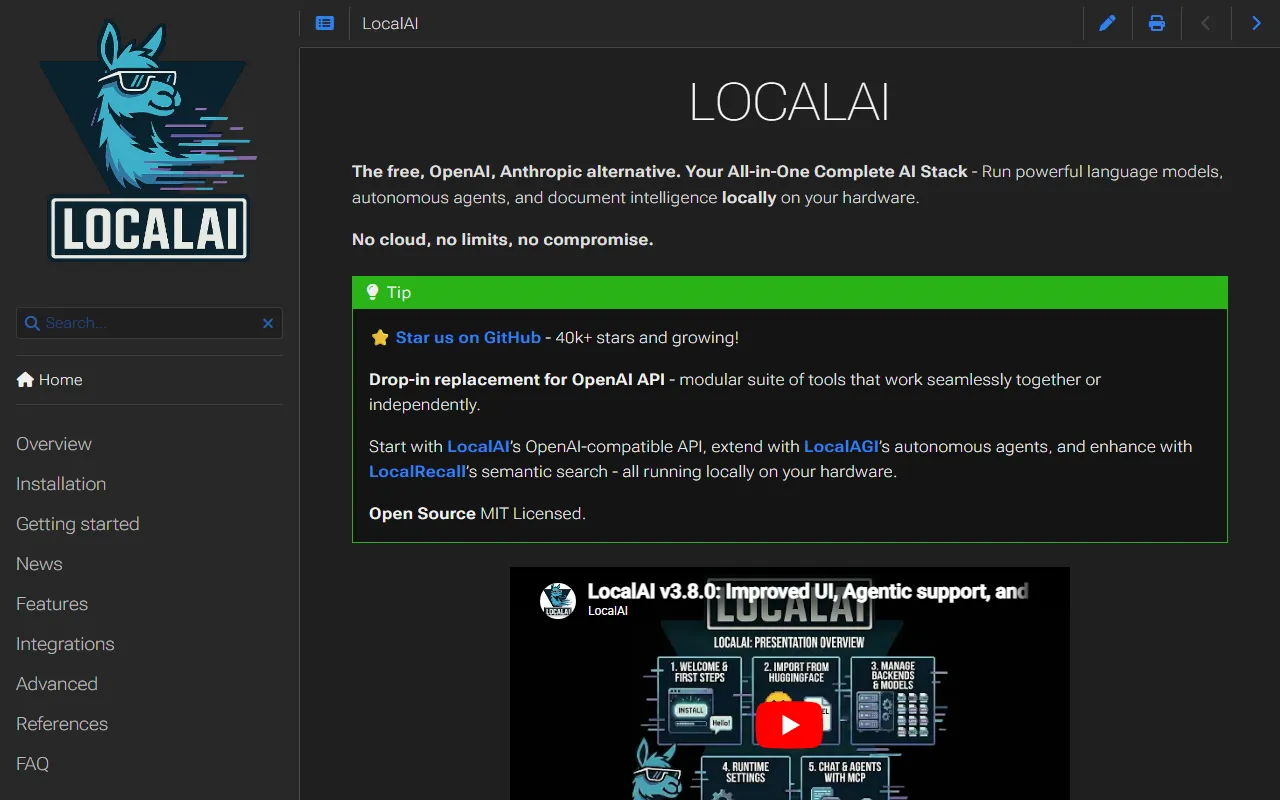
Task: Open the Star us on GitHub link
Action: (x=466, y=338)
